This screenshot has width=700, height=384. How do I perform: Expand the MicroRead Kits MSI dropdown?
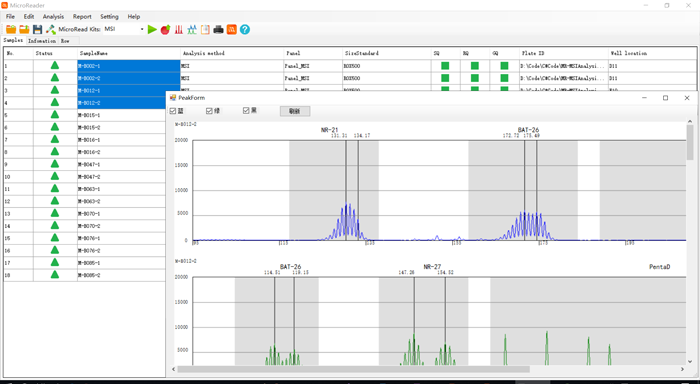point(142,29)
